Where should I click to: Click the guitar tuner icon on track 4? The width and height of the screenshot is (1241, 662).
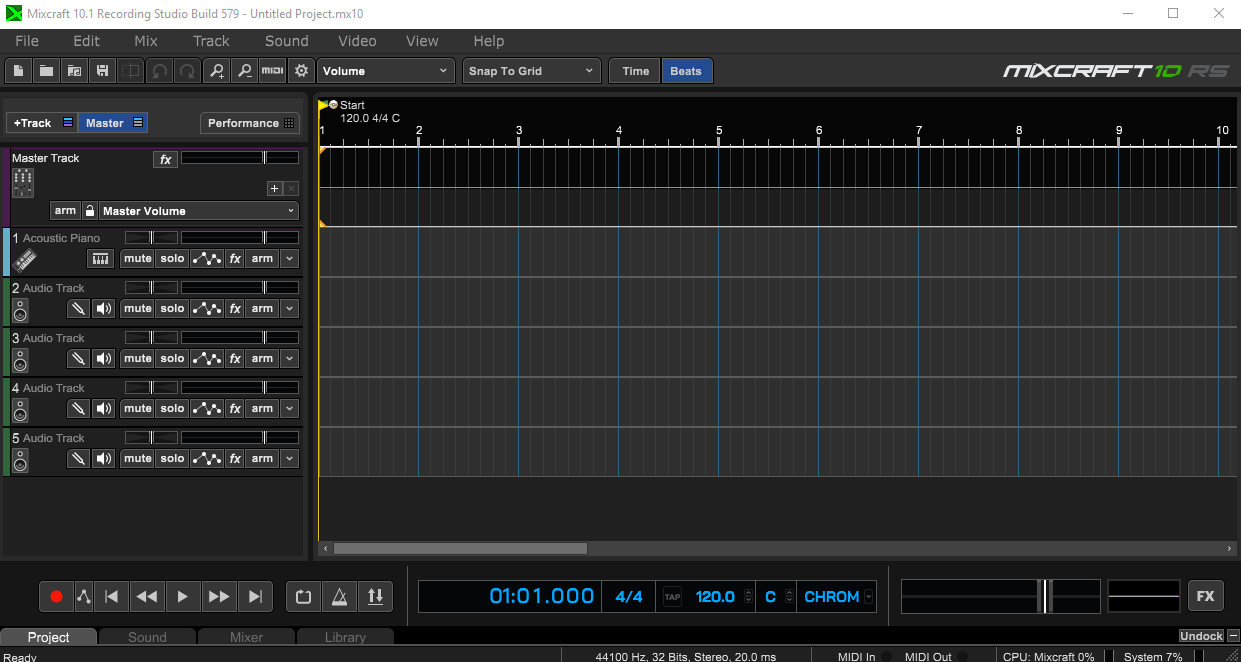tap(78, 409)
